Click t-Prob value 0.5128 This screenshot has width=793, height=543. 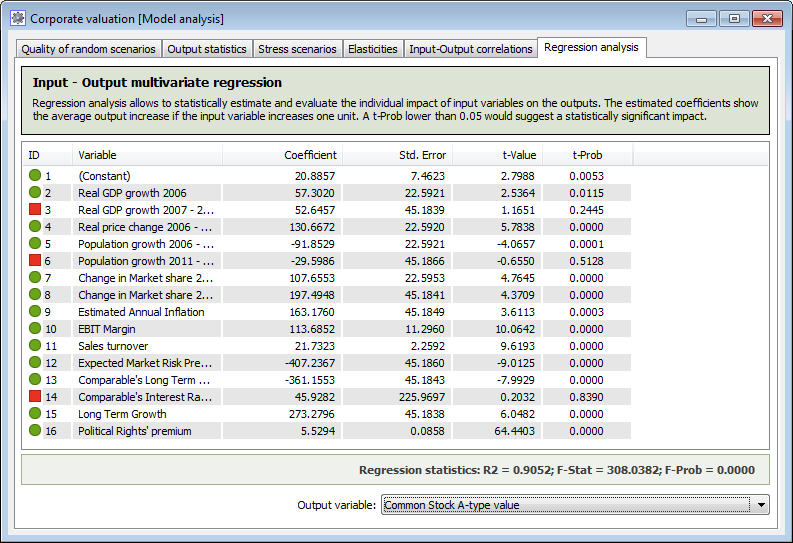586,261
